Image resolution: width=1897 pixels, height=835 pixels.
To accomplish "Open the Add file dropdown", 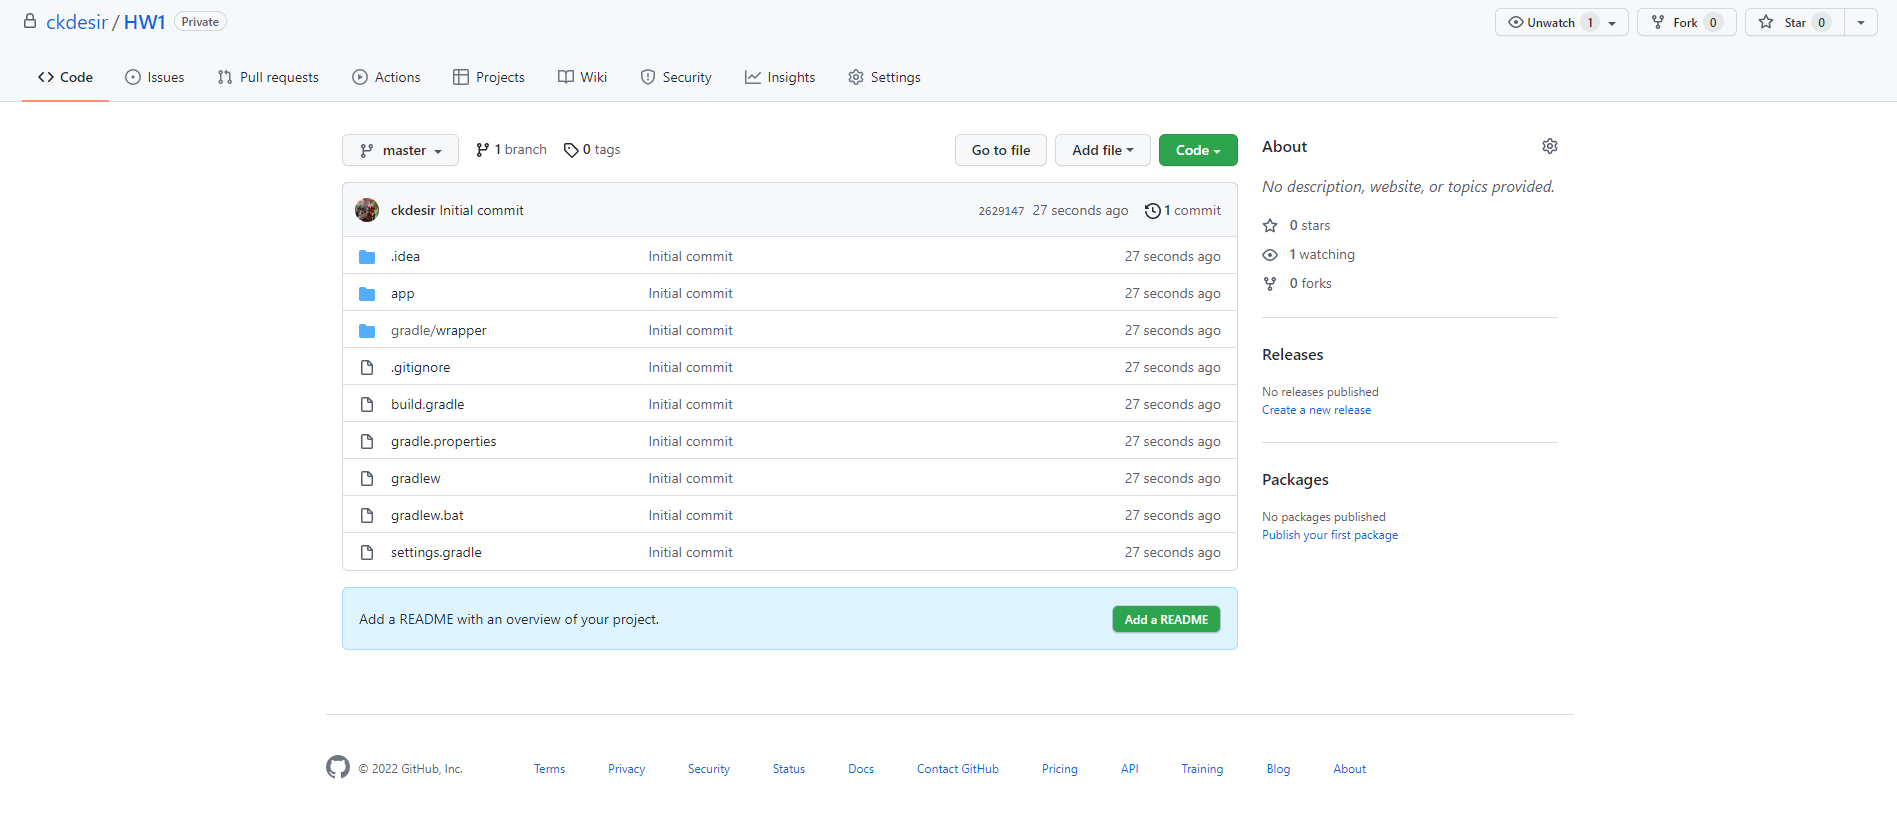I will point(1102,150).
